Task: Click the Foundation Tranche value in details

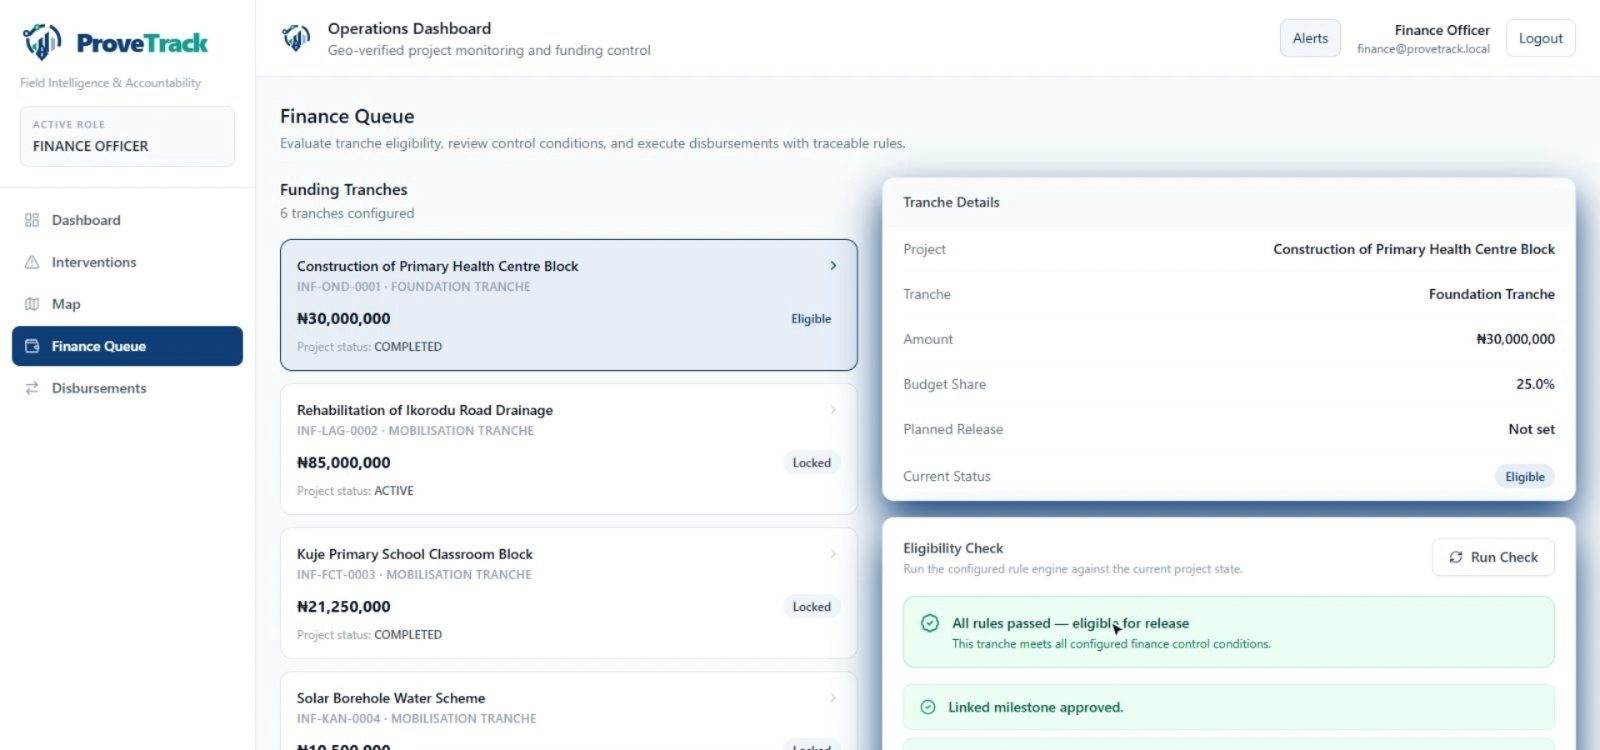Action: [1491, 294]
